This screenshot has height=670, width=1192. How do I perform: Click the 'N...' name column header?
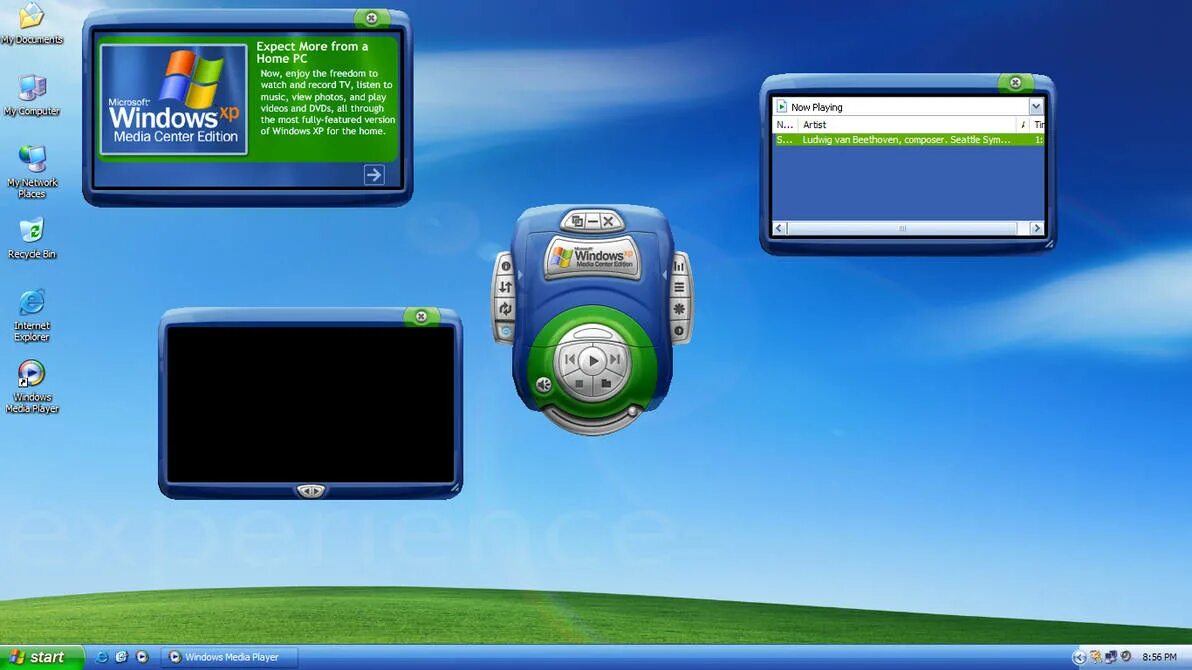click(x=785, y=125)
